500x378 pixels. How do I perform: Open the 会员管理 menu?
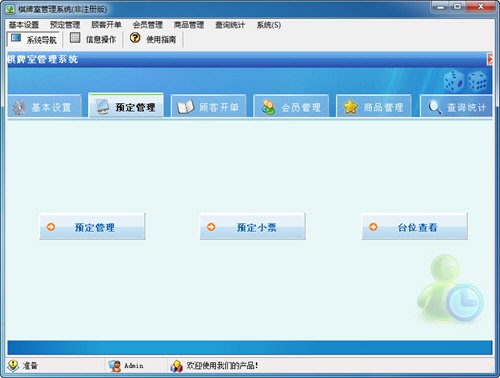148,25
